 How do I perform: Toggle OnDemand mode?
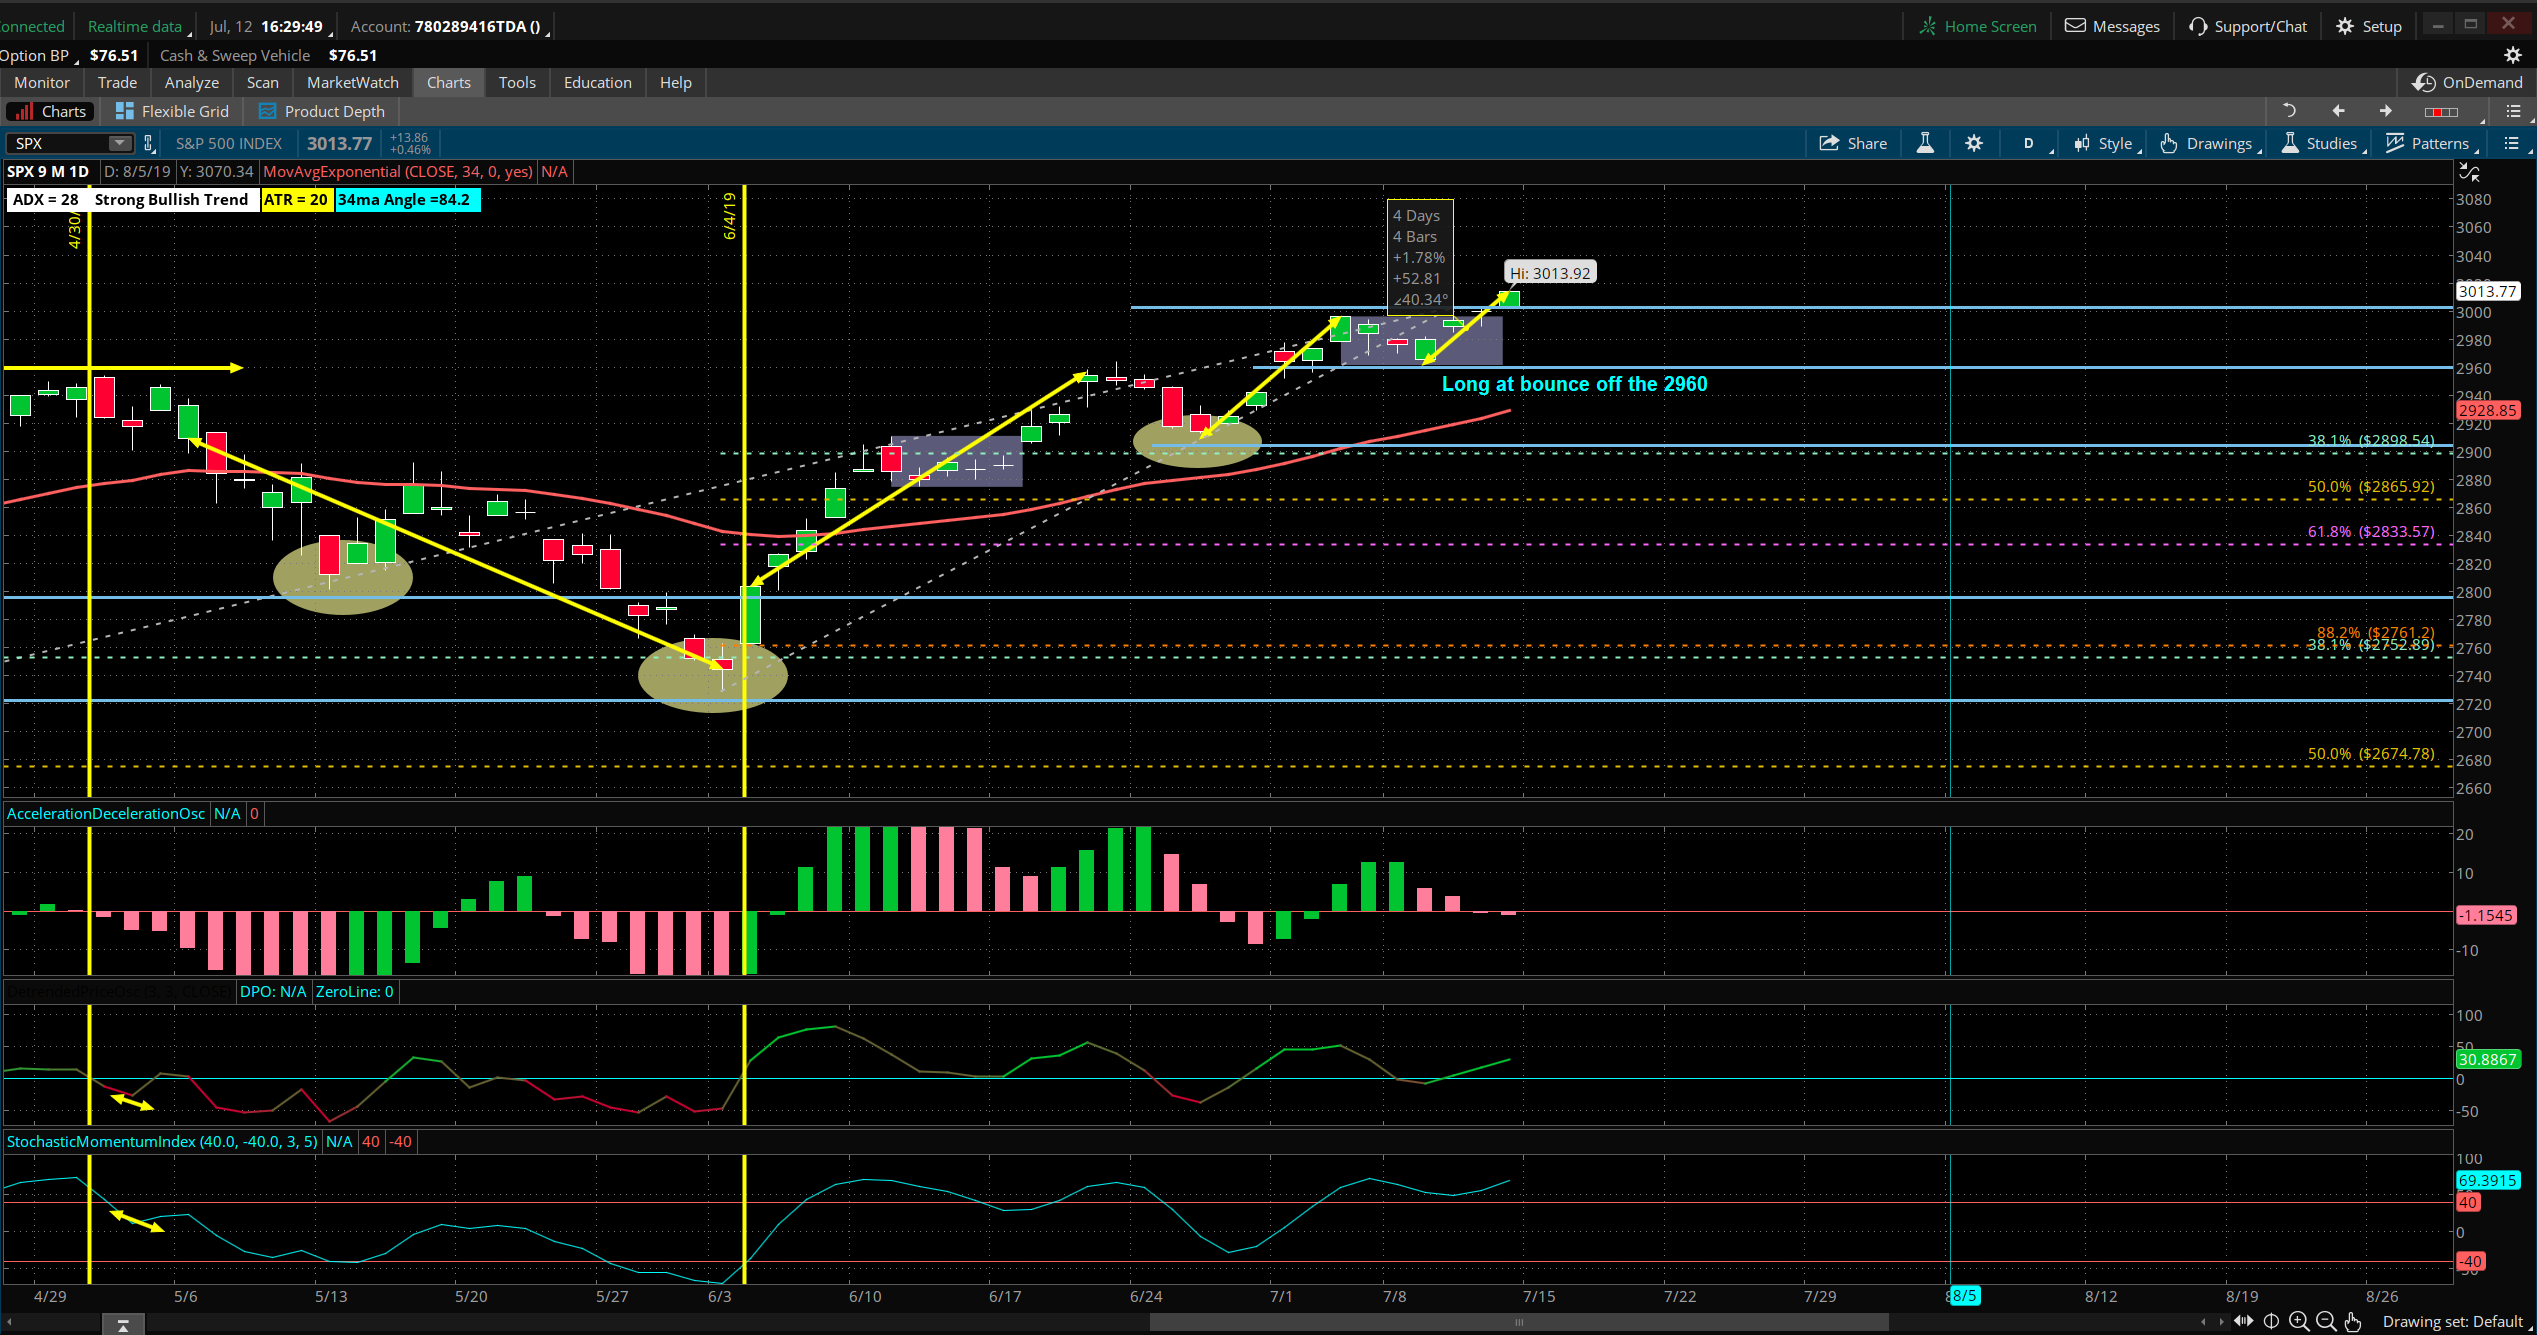tap(2467, 82)
